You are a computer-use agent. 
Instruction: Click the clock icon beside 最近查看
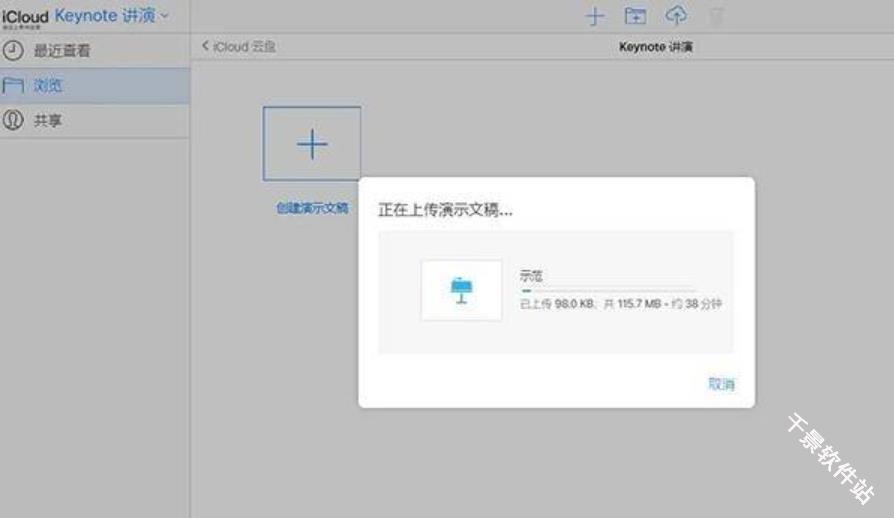14,51
